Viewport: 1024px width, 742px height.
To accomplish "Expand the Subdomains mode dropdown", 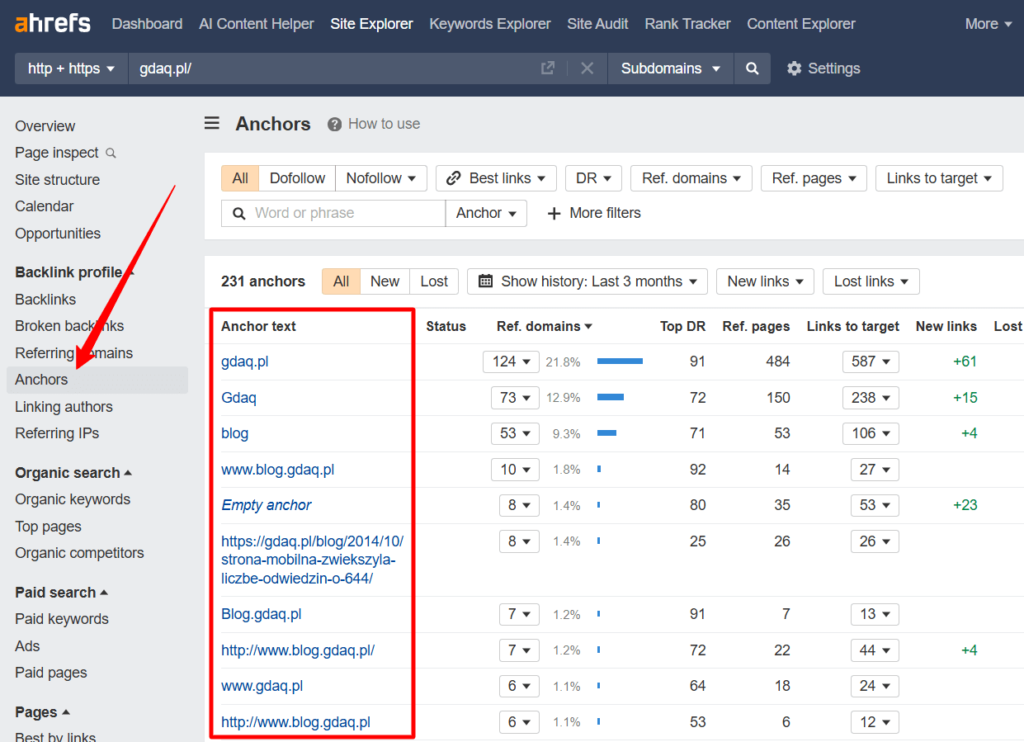I will coord(669,69).
